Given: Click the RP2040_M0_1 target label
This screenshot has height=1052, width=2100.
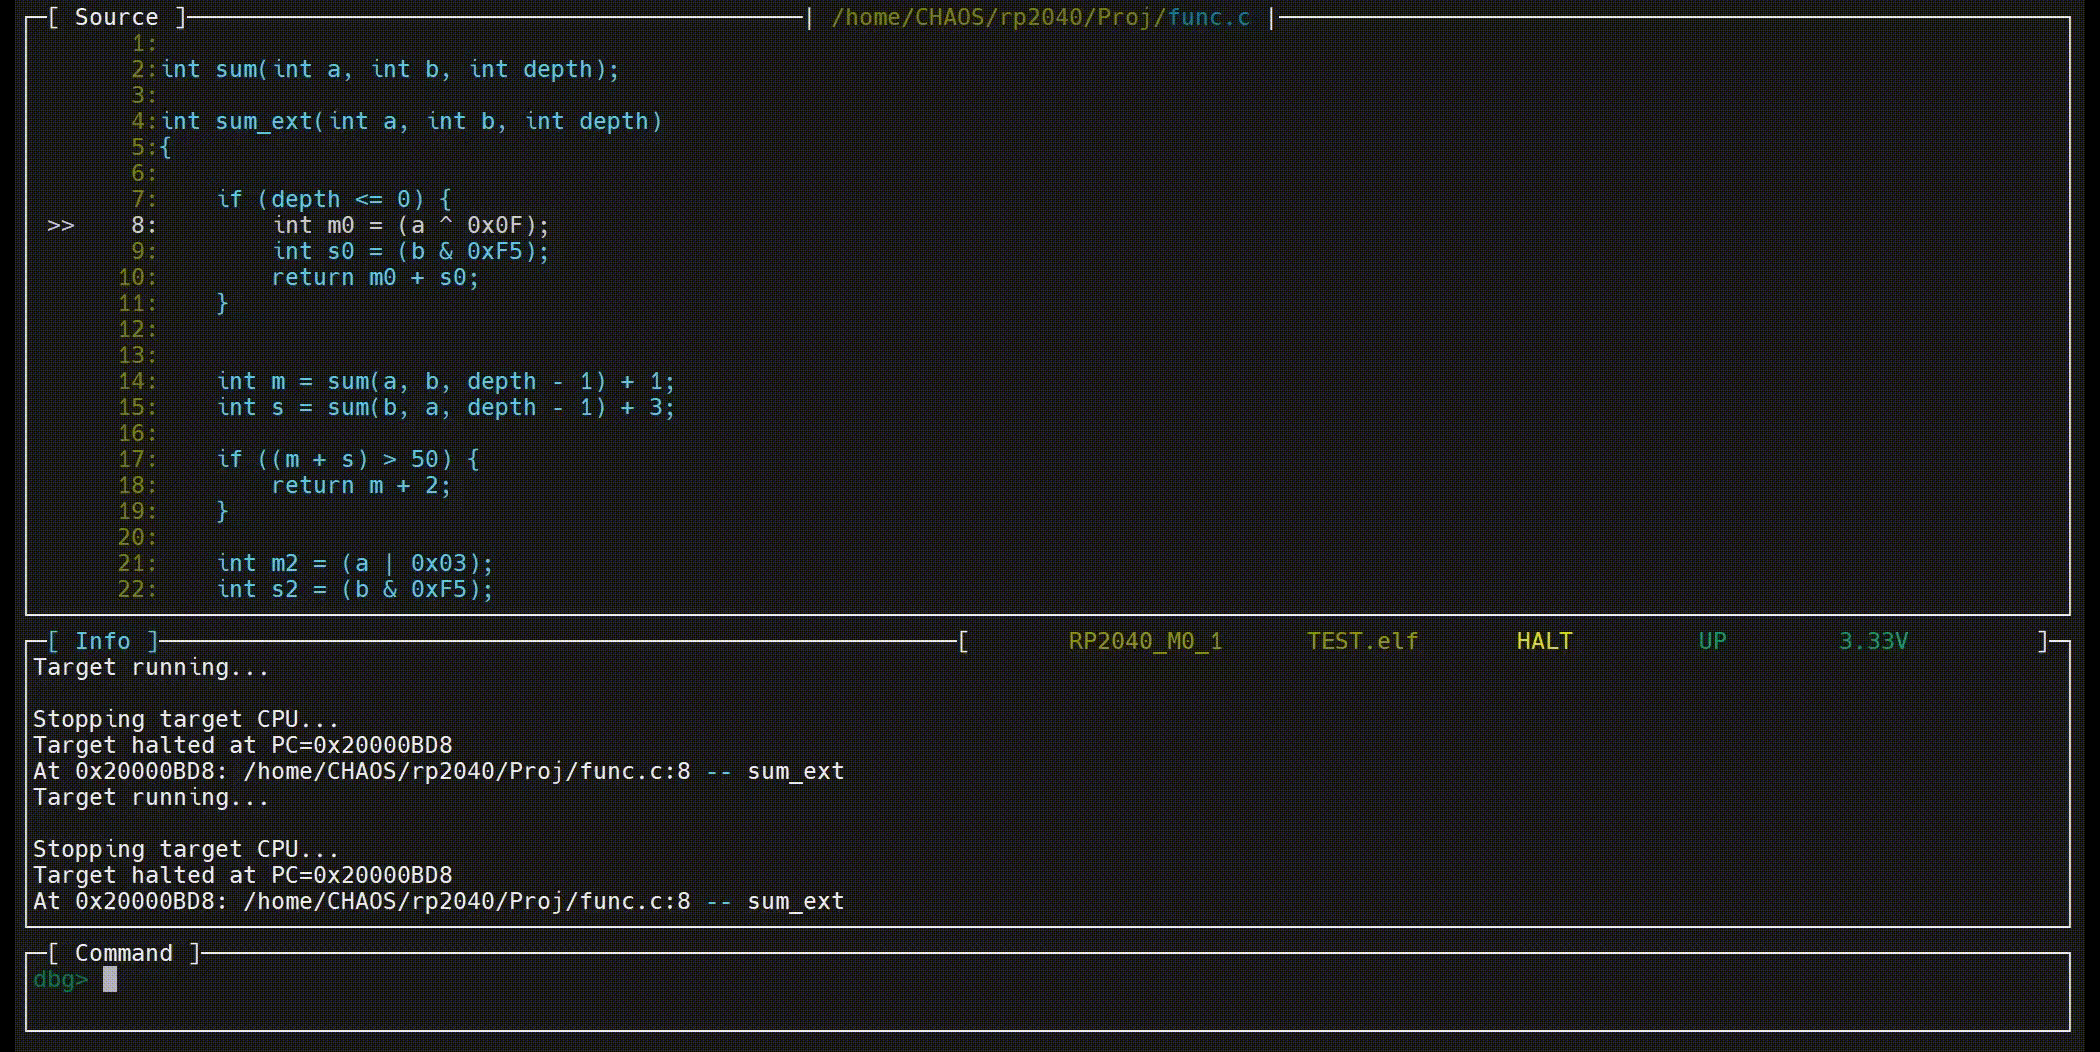Looking at the screenshot, I should tap(1145, 641).
